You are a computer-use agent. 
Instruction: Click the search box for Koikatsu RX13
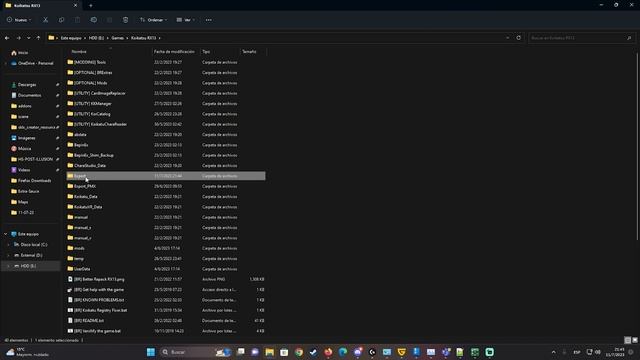(x=581, y=38)
